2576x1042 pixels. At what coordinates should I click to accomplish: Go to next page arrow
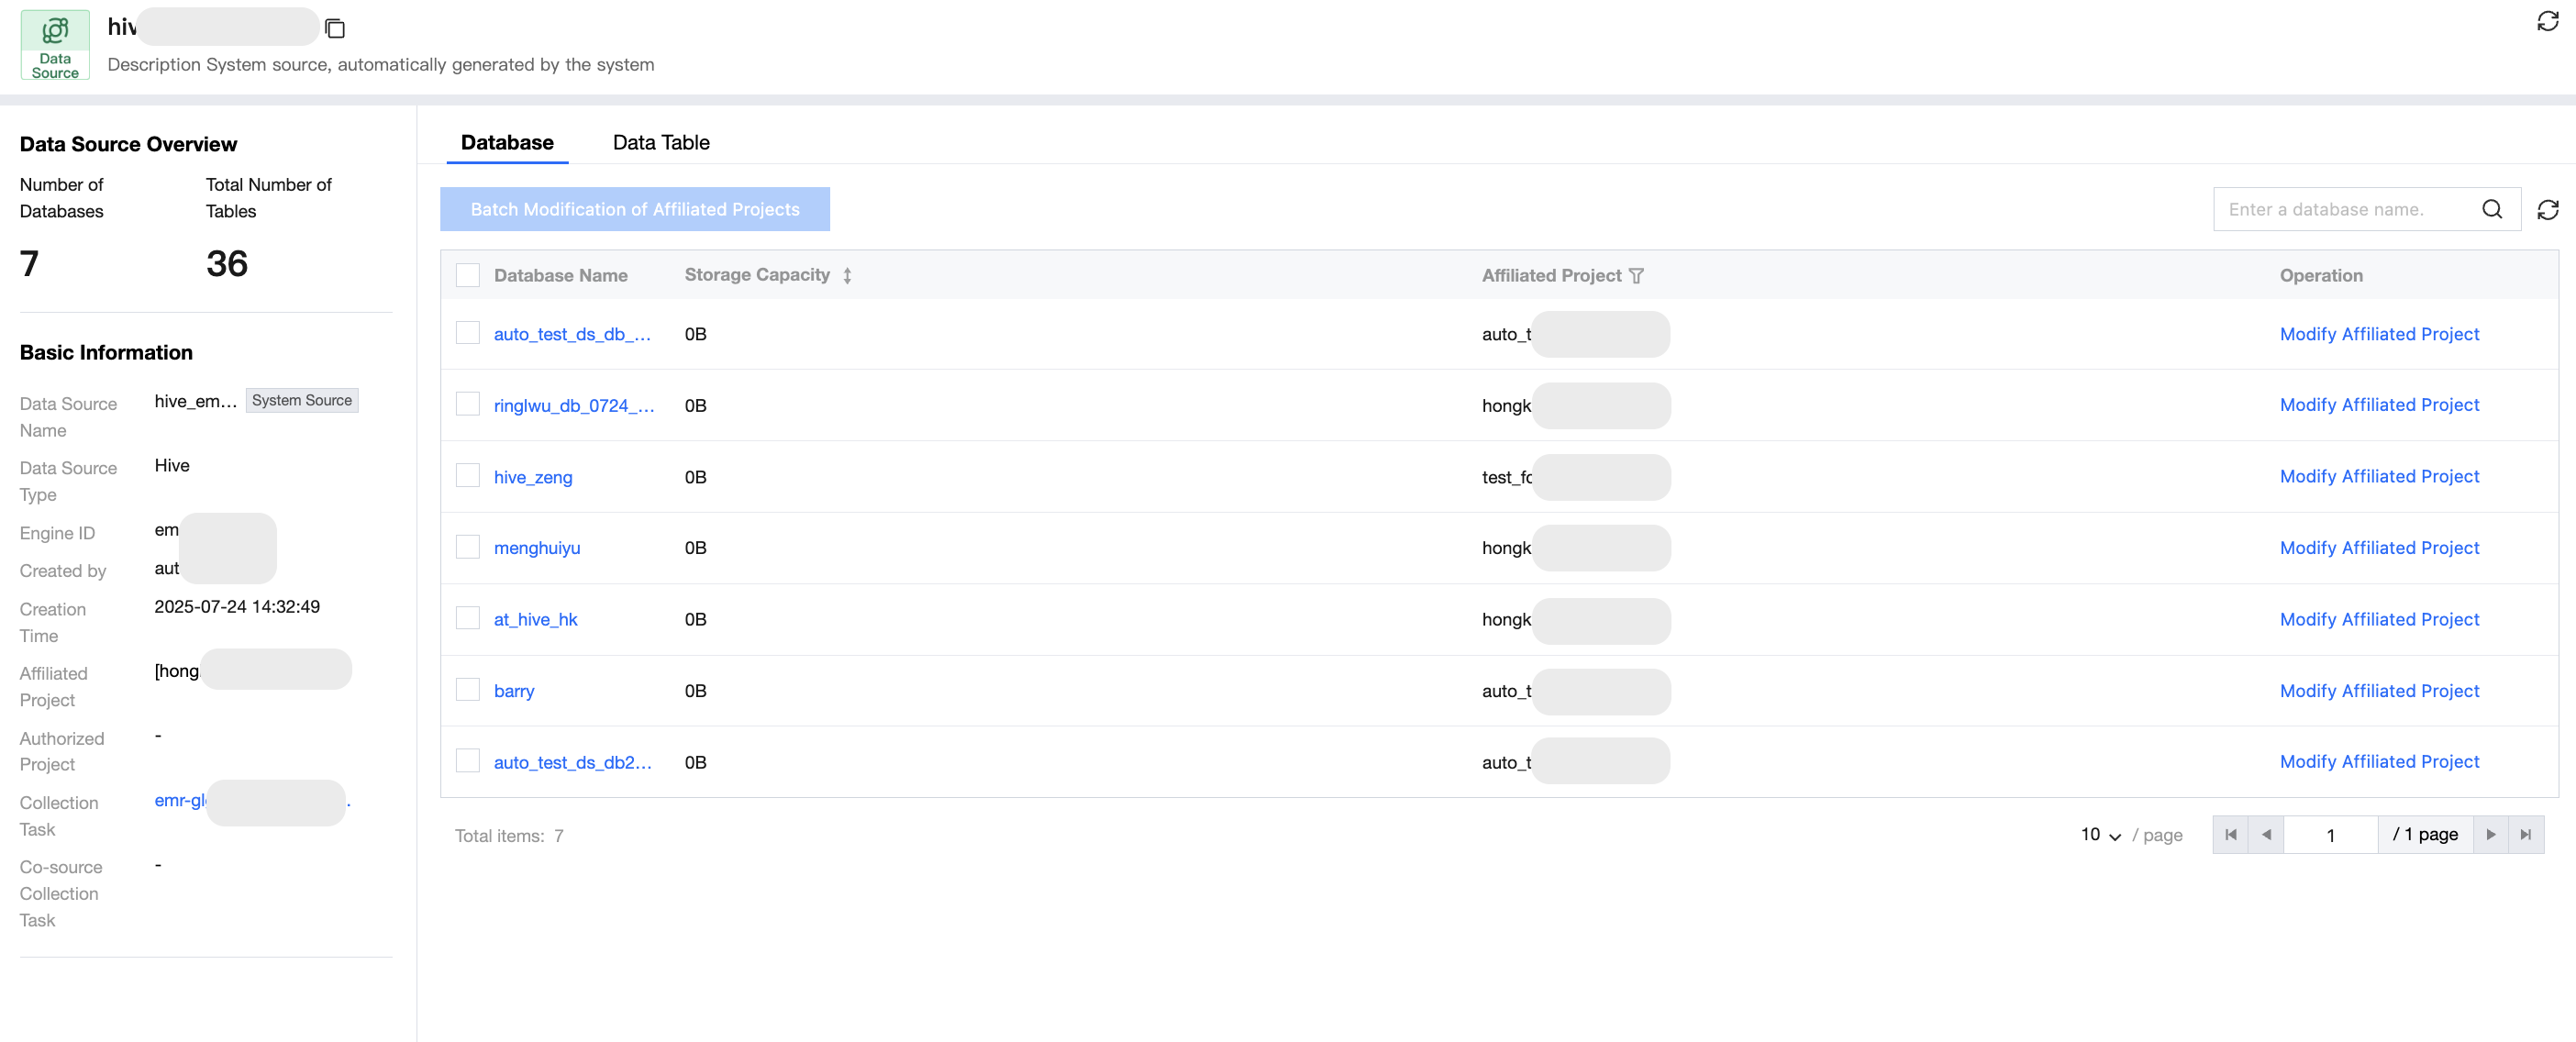click(x=2490, y=834)
